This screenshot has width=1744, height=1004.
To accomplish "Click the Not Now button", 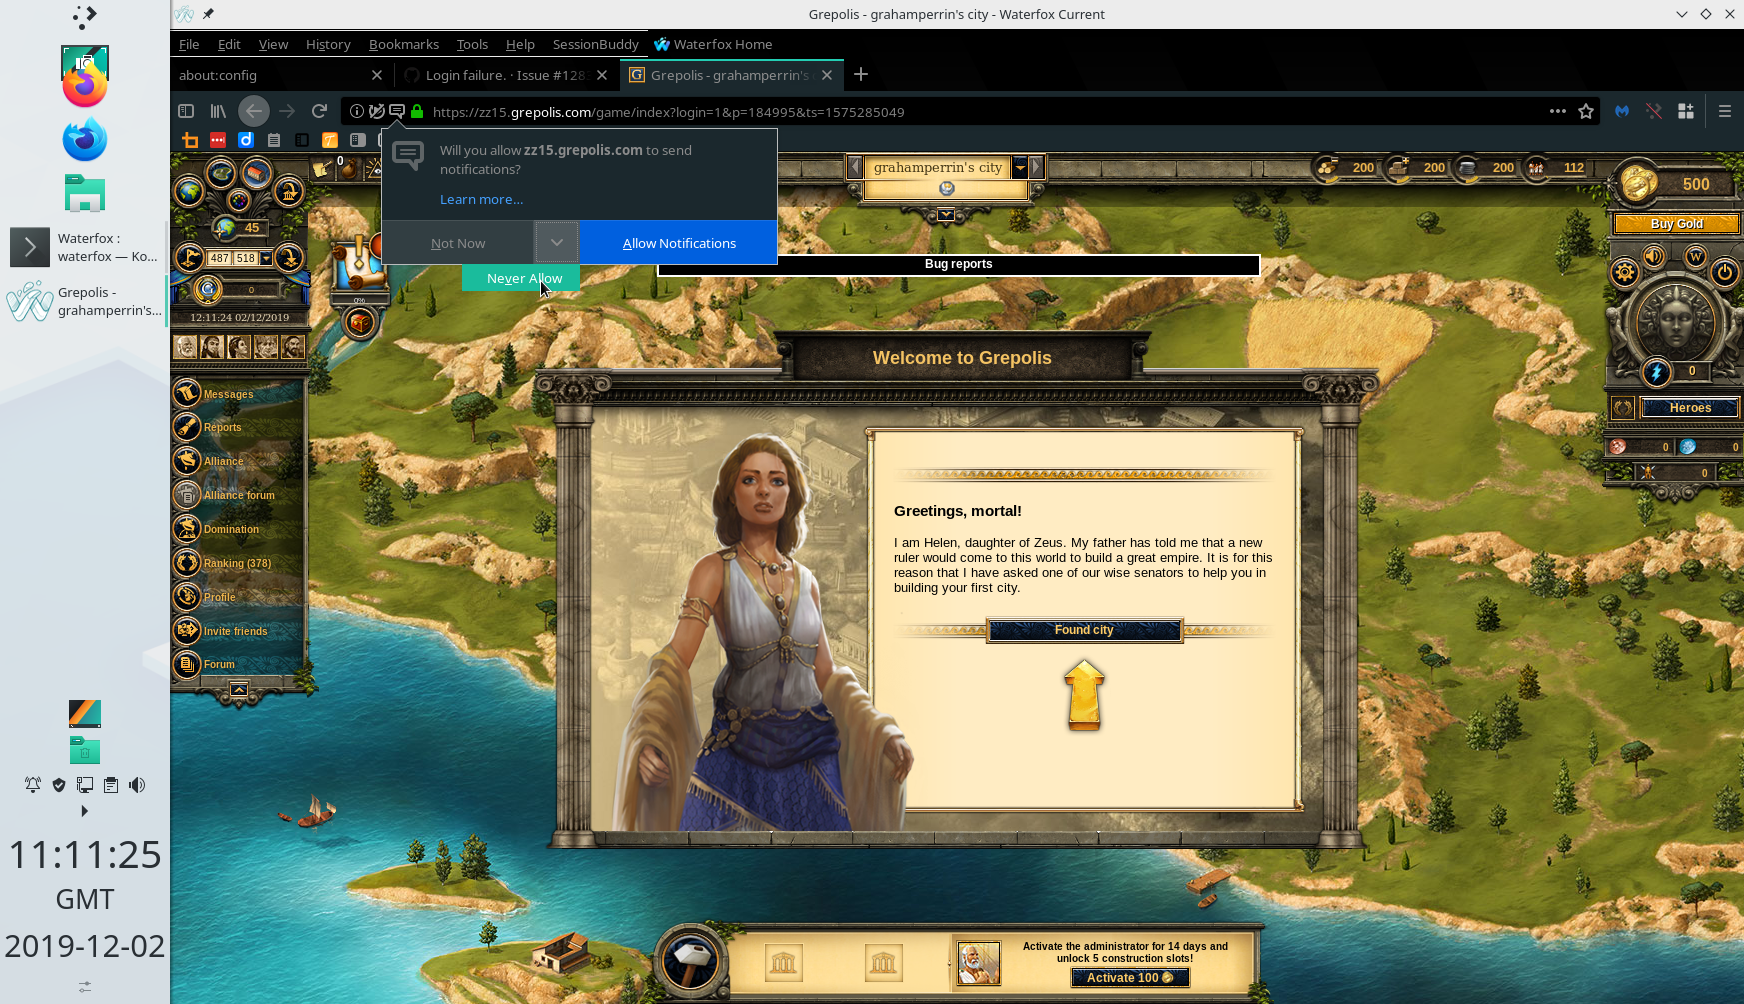I will [x=458, y=242].
